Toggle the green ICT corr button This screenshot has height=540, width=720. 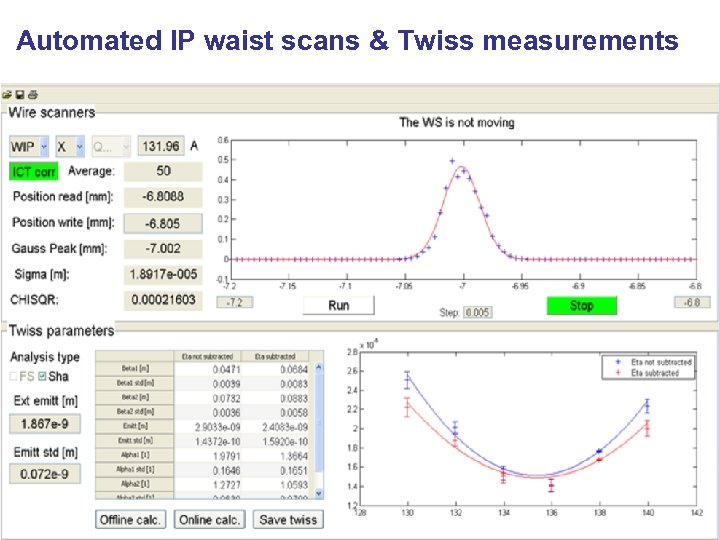click(x=34, y=172)
